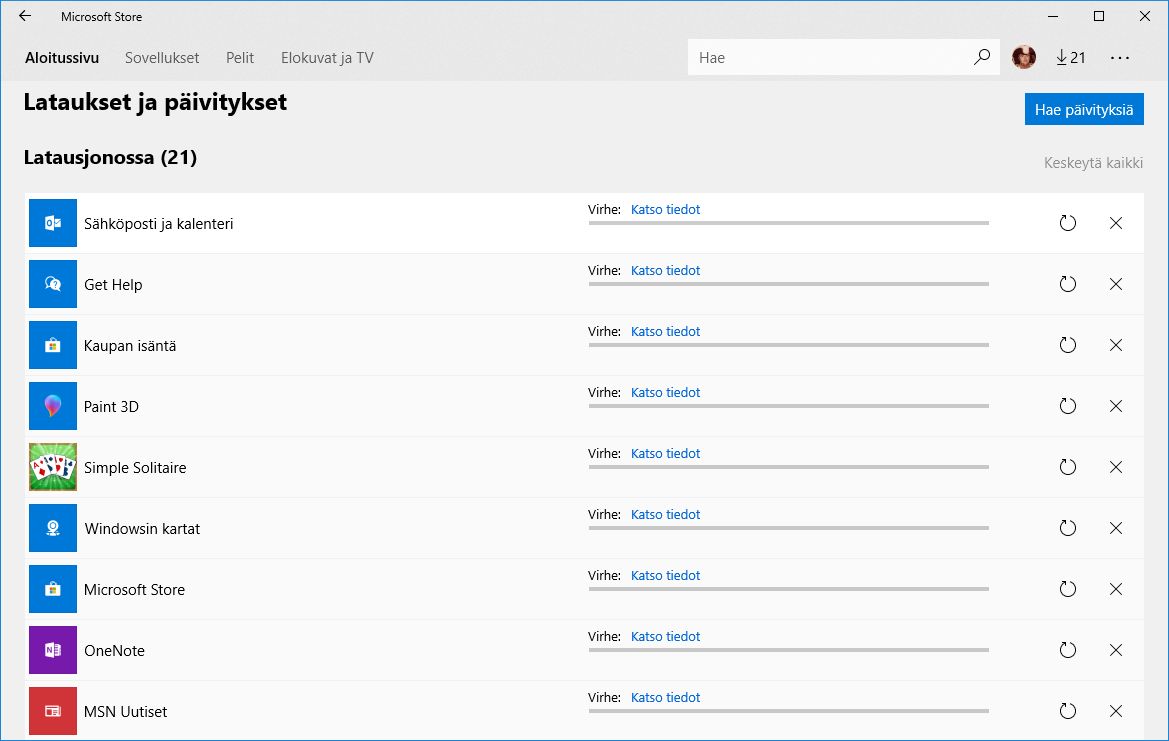Retry download for Kaupan isäntä
The height and width of the screenshot is (741, 1169).
point(1068,345)
